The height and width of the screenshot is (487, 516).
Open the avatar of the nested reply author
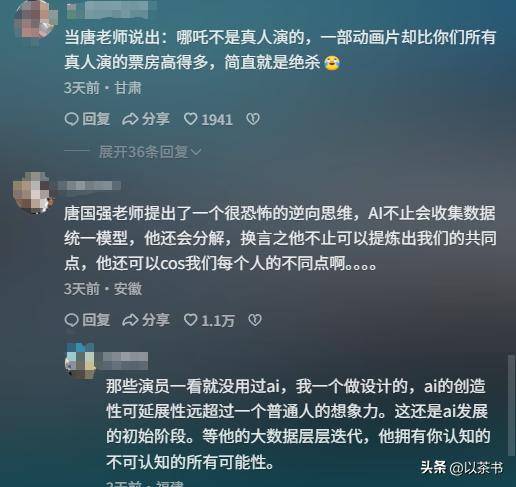pos(81,361)
